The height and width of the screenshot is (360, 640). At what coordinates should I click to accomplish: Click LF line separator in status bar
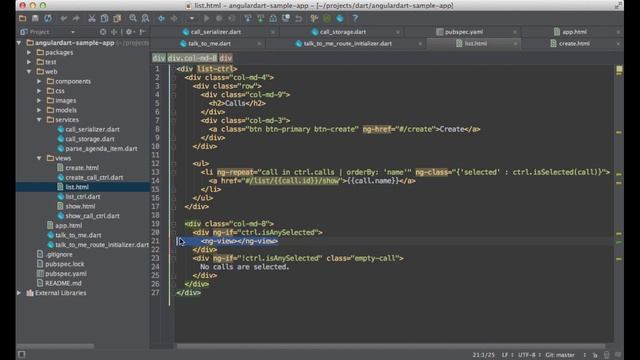coord(505,355)
